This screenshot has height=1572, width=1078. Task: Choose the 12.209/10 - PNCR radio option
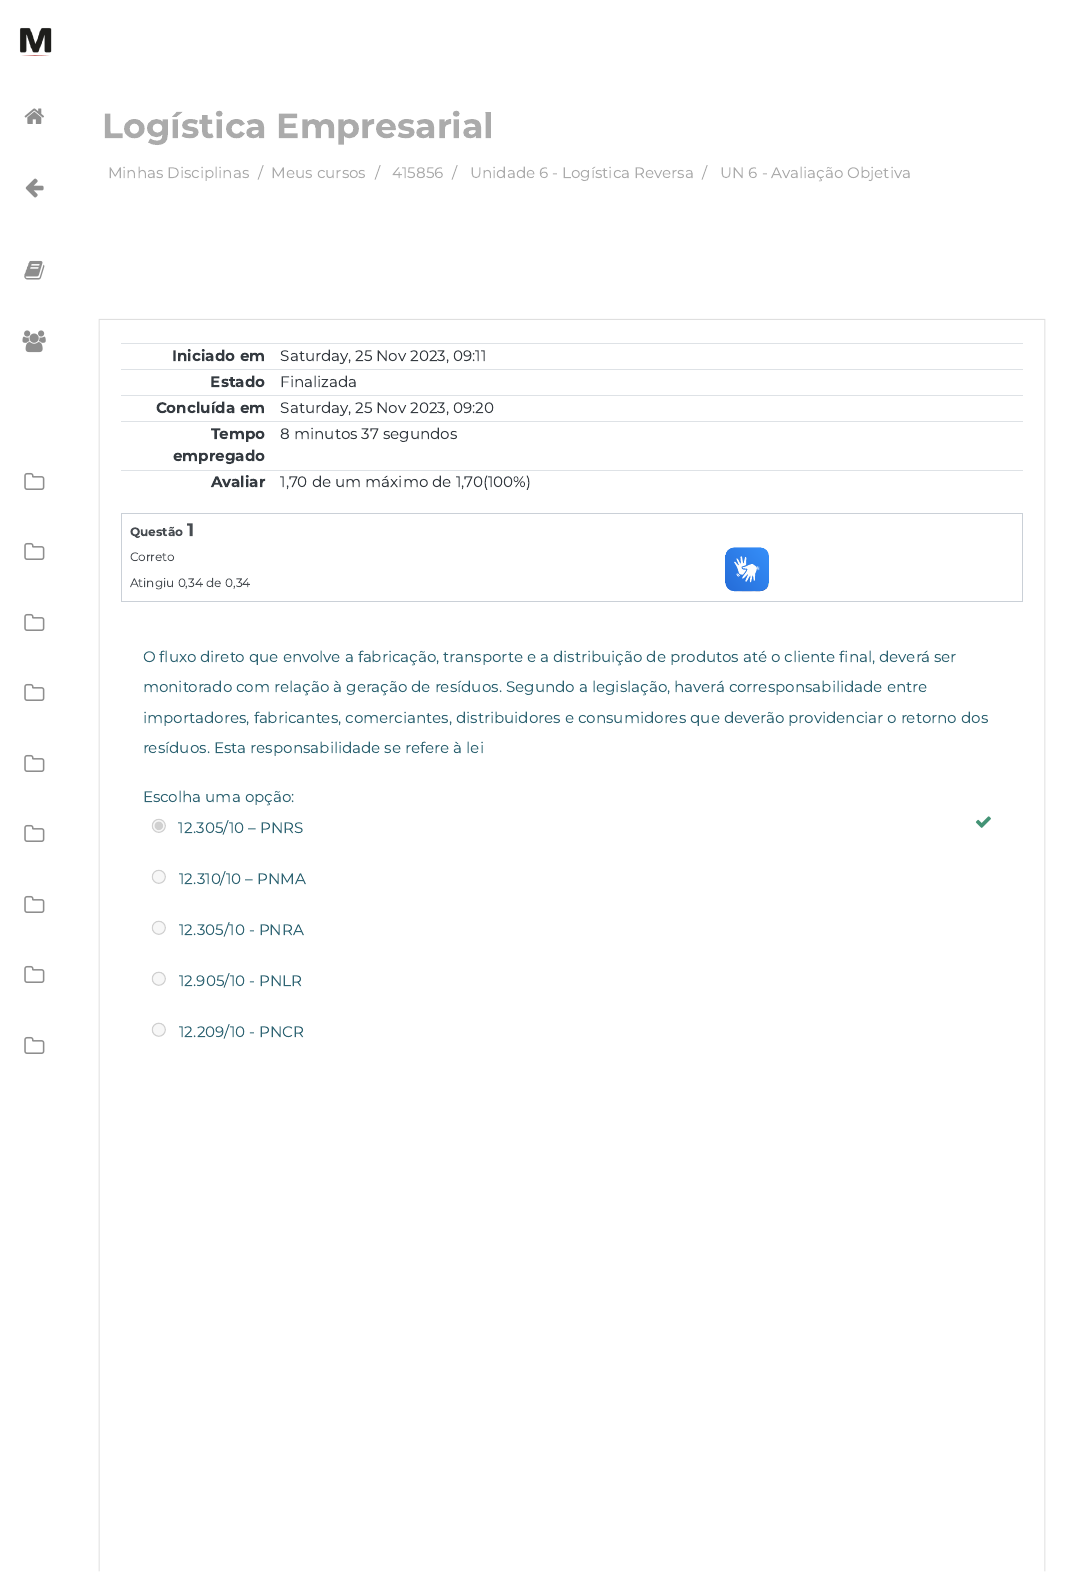[159, 1030]
